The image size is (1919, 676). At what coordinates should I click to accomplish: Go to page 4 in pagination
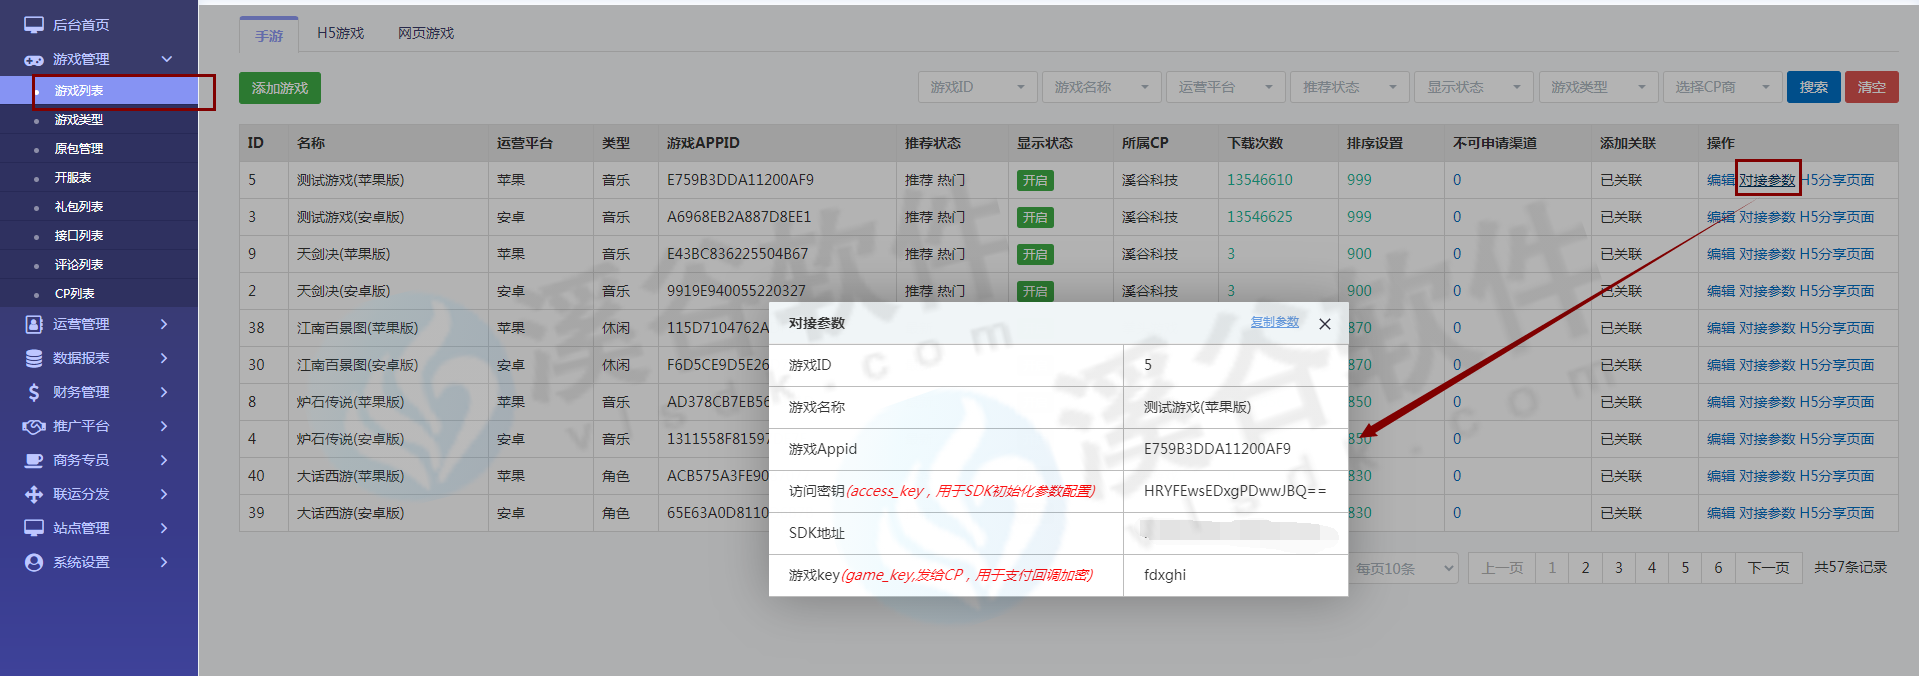click(x=1651, y=568)
